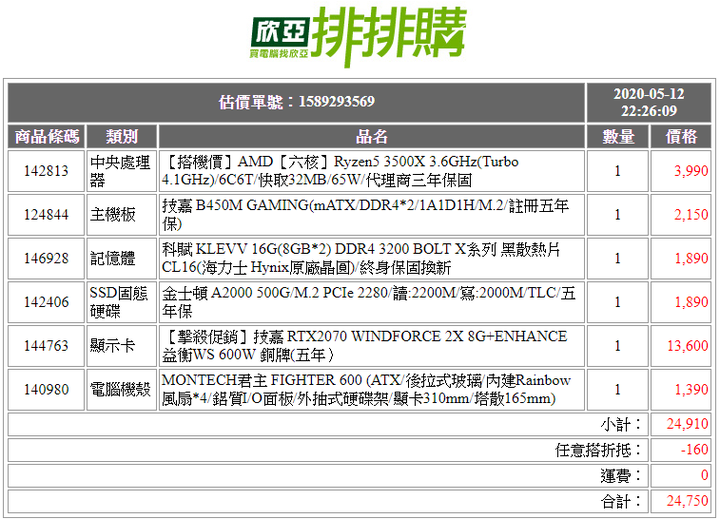Select barcode 124844

(46, 214)
